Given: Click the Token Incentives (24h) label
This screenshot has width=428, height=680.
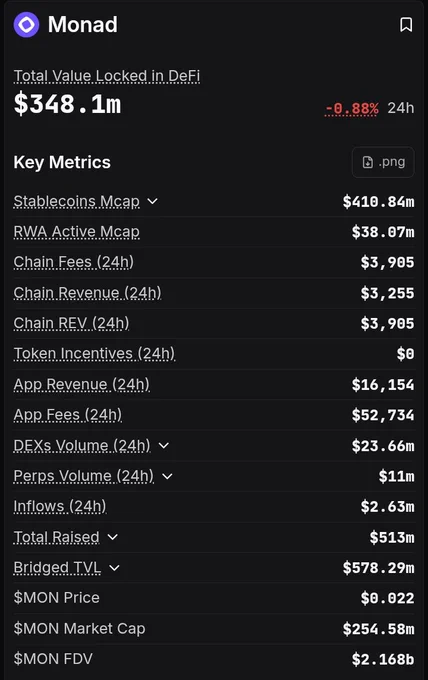Looking at the screenshot, I should point(94,354).
